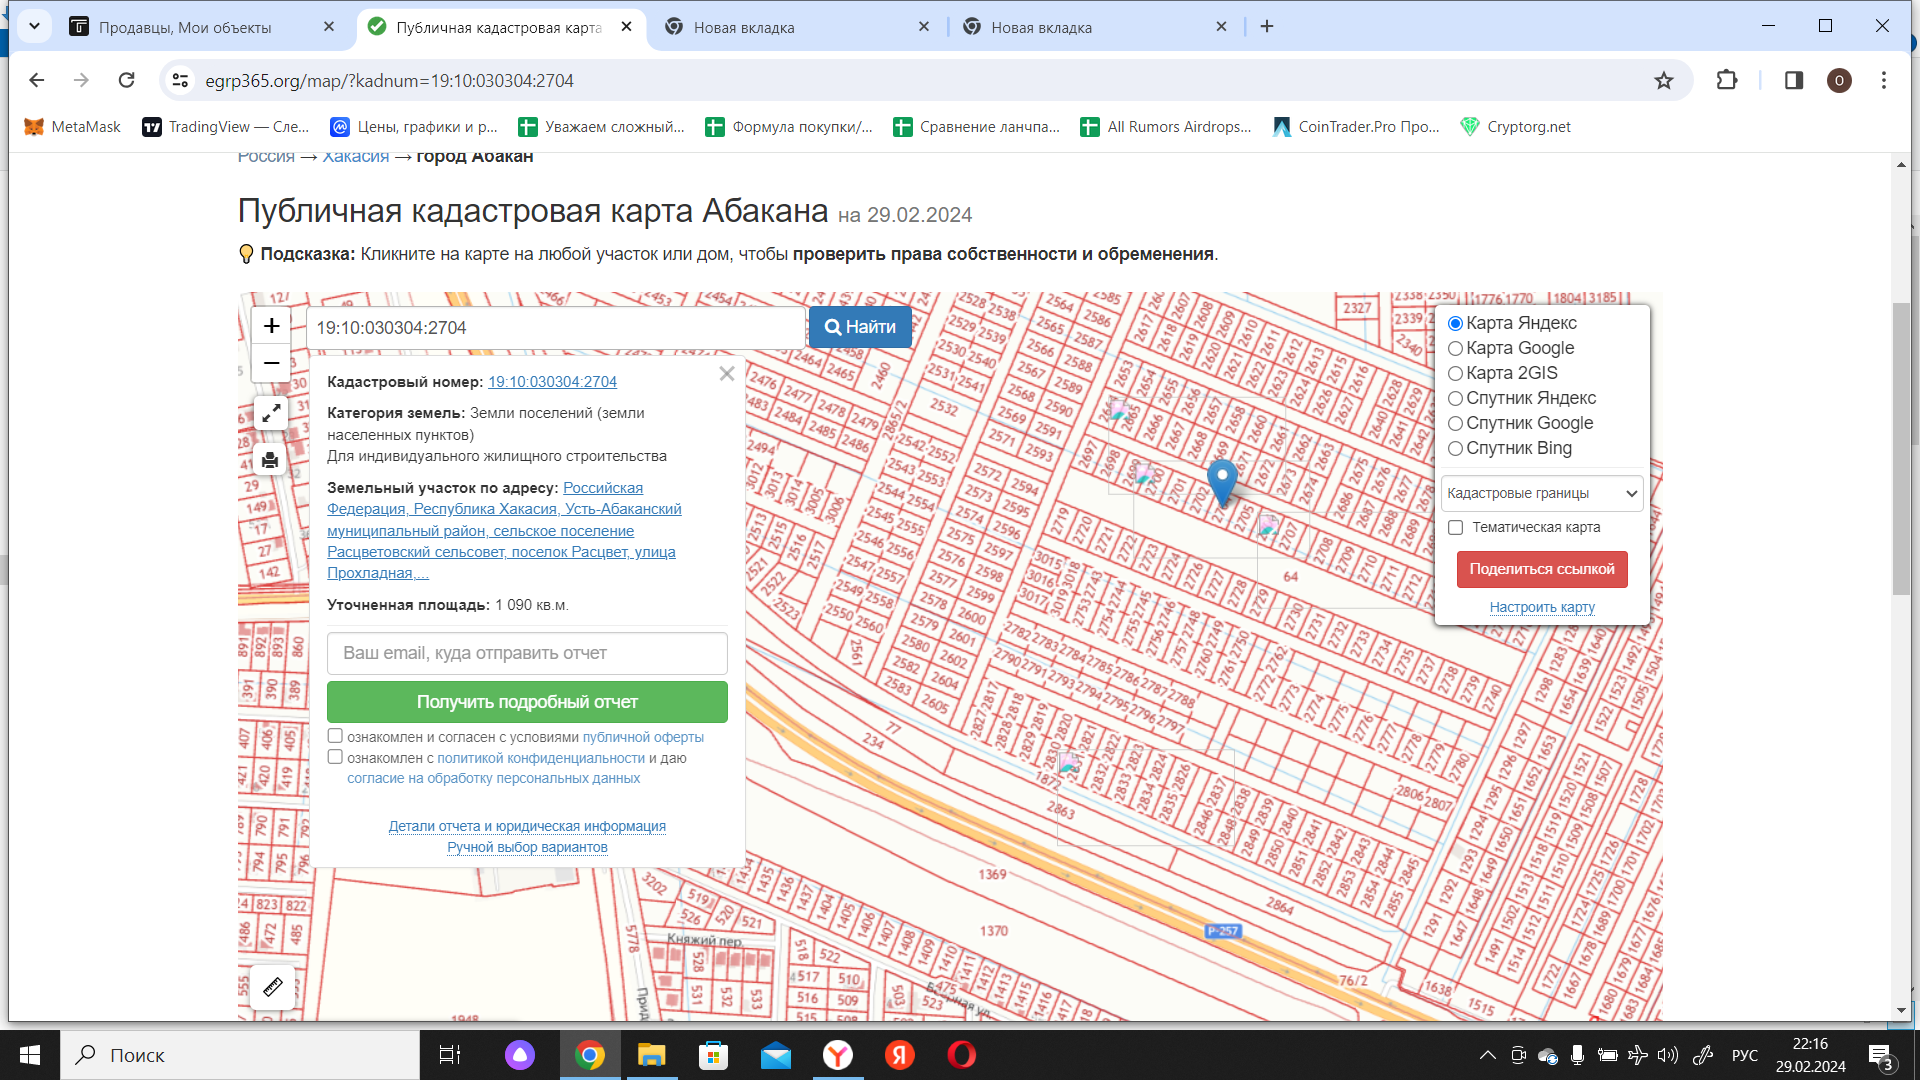Click the blue location marker pin
1920x1080 pixels.
tap(1222, 480)
